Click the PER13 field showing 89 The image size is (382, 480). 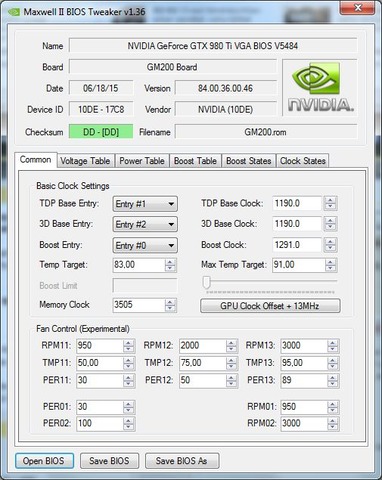pyautogui.click(x=304, y=381)
